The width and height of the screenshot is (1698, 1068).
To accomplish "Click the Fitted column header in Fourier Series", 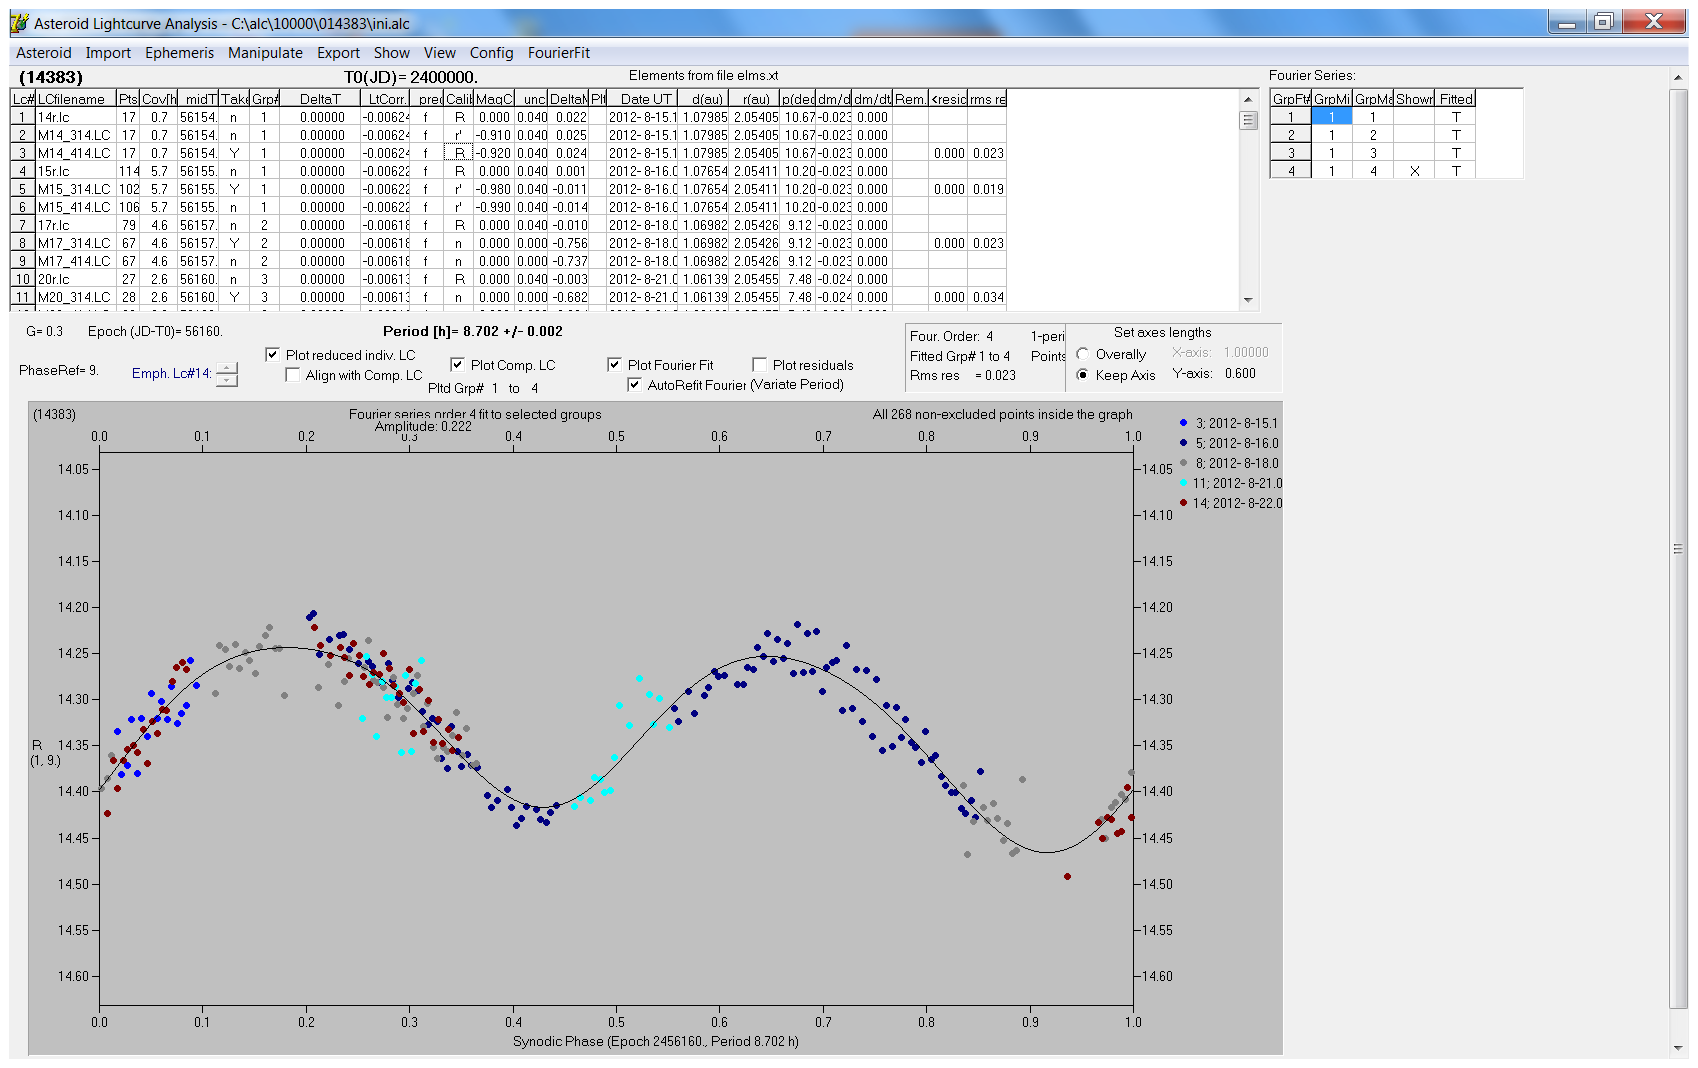I will [x=1456, y=99].
